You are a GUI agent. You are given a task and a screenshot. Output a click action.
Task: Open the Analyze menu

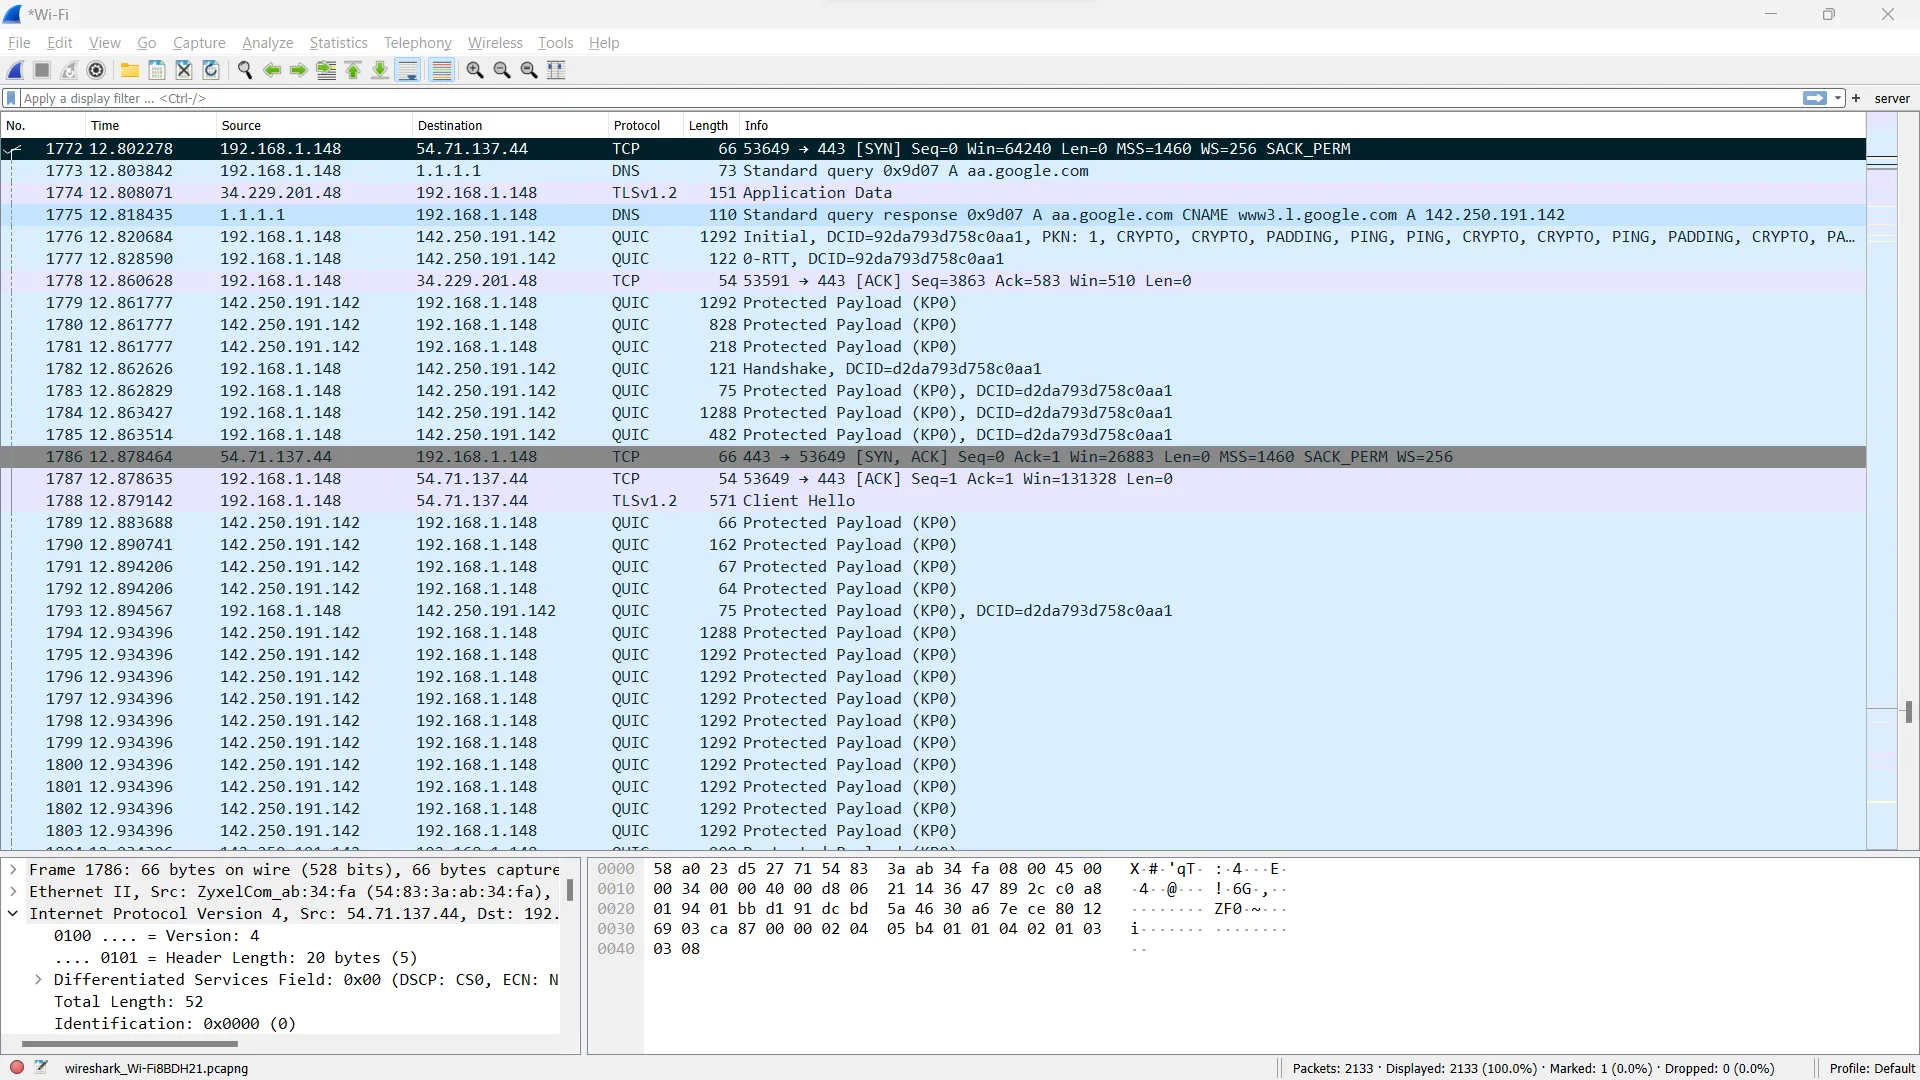[x=268, y=43]
